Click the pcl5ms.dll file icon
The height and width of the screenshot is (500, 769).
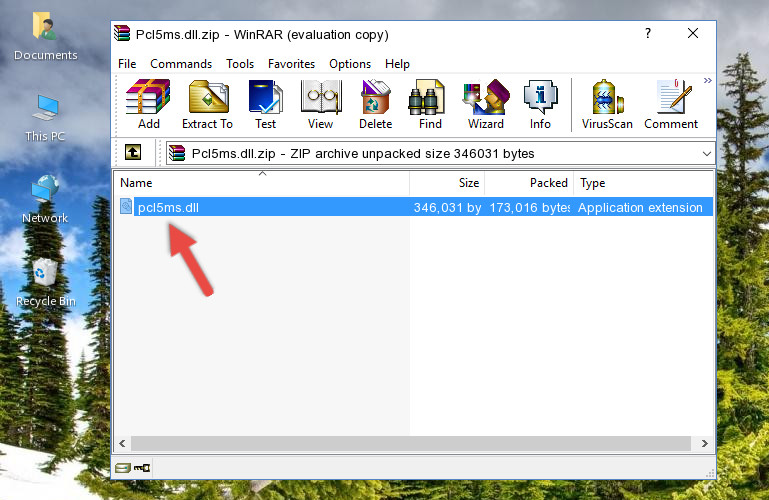click(x=126, y=206)
